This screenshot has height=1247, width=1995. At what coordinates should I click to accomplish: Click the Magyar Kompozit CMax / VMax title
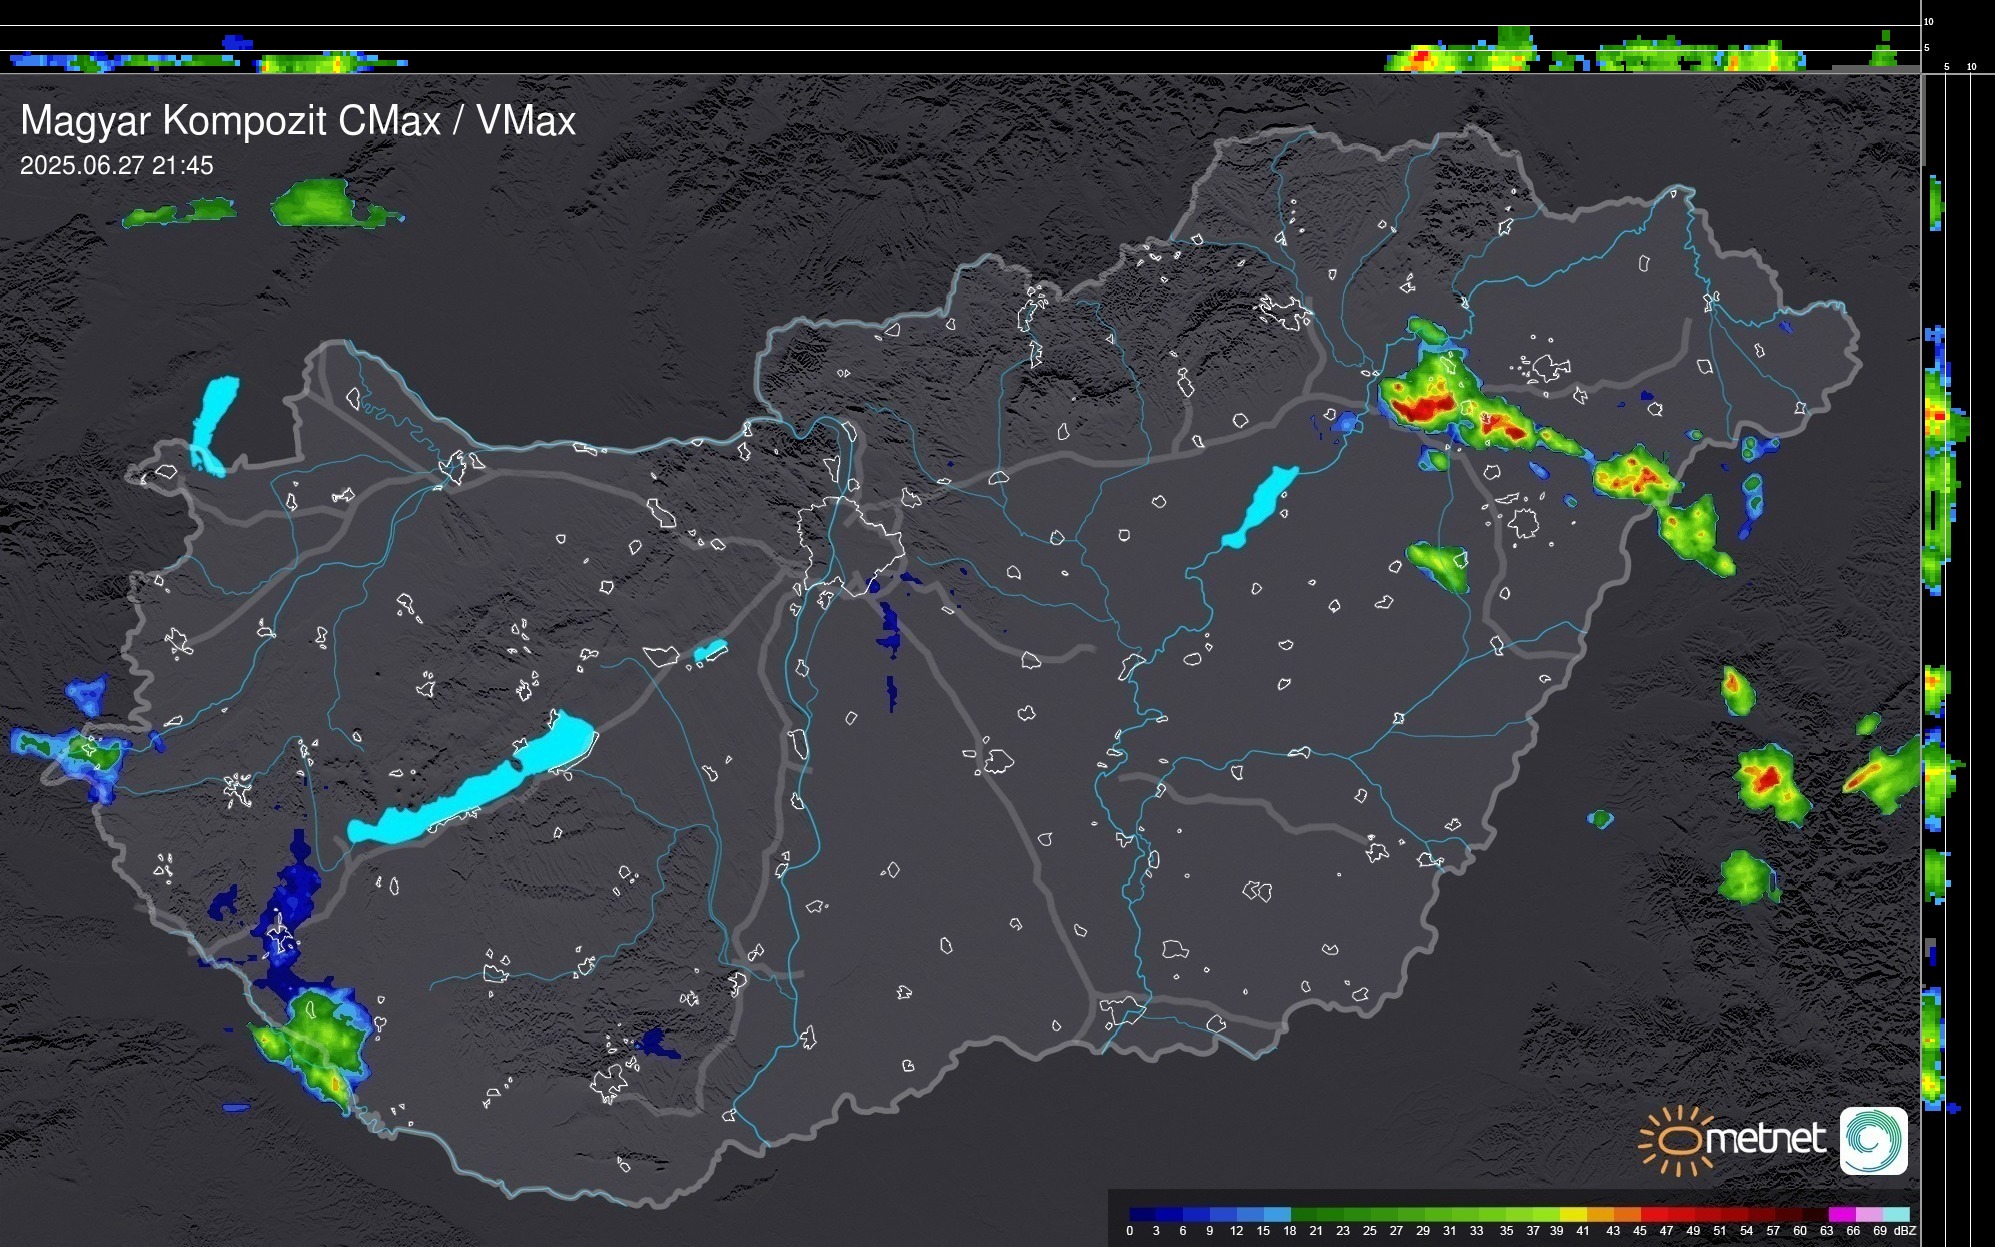pyautogui.click(x=298, y=121)
